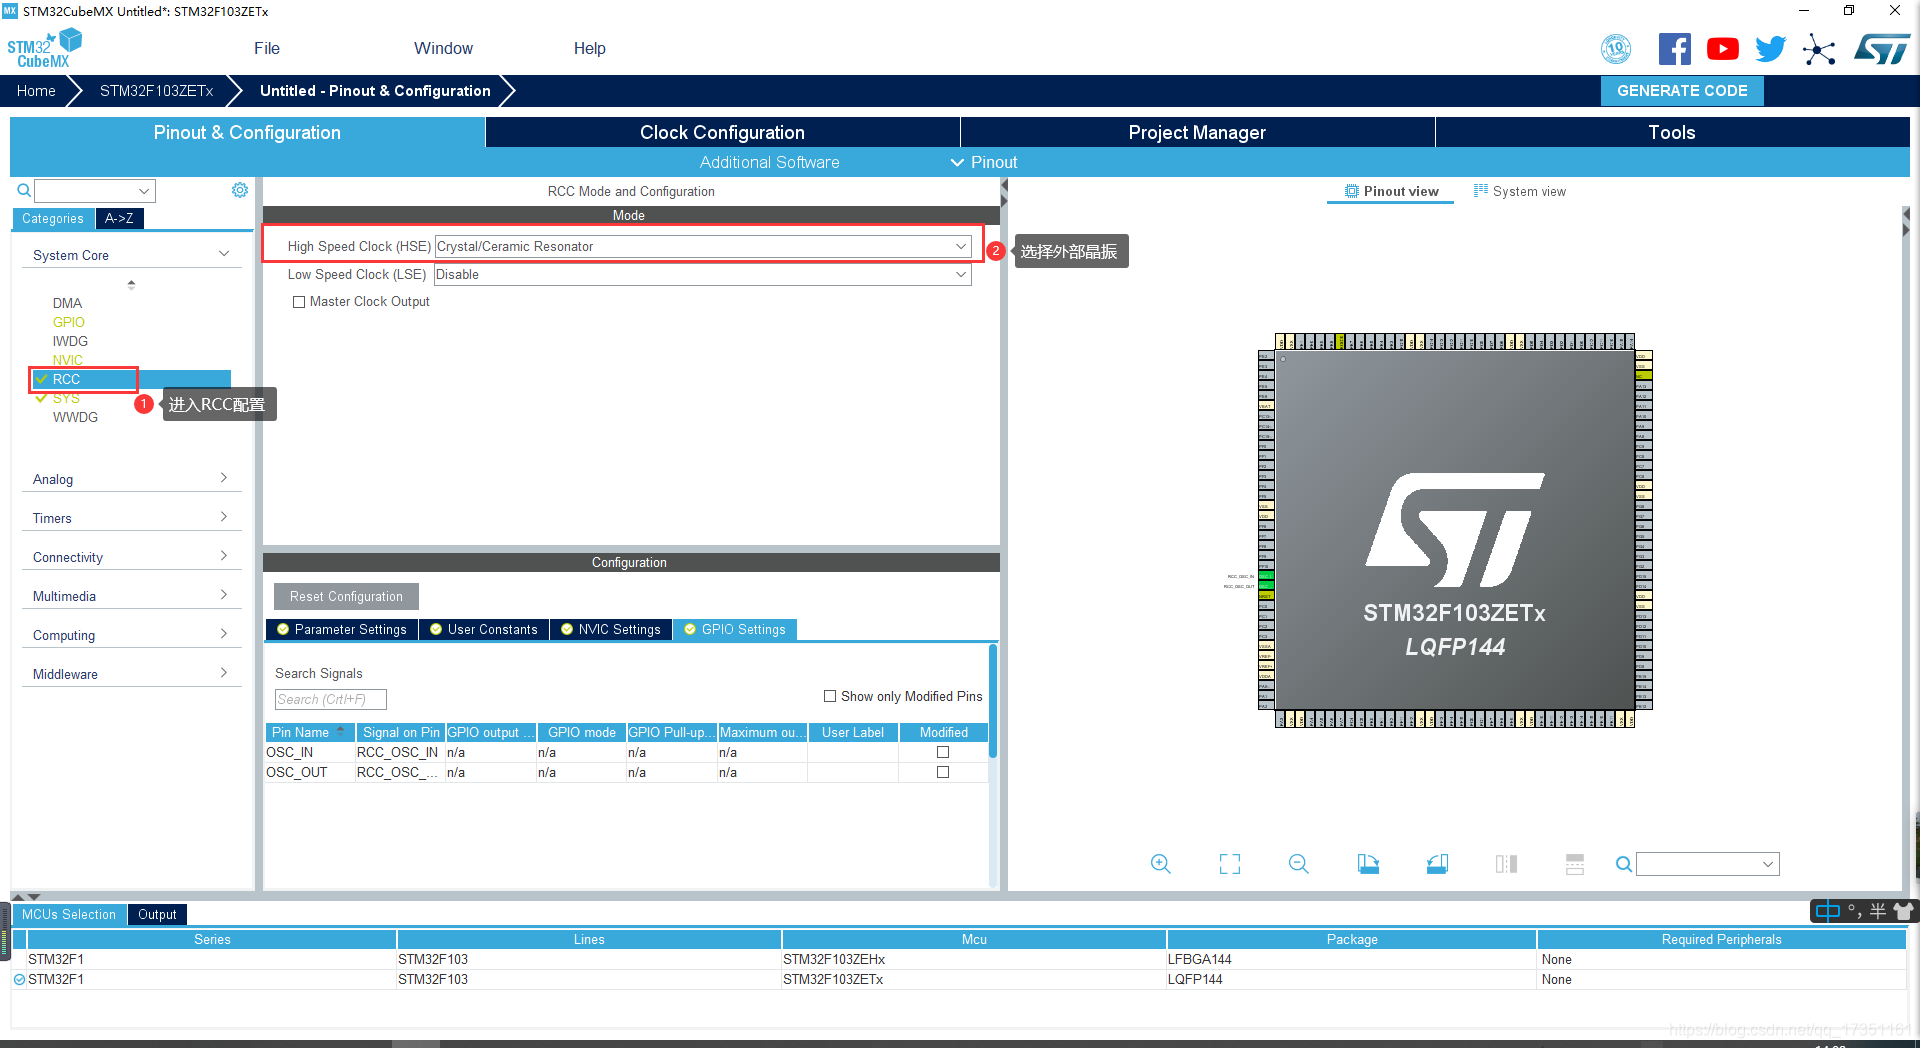Switch to the Project Manager tab
Screen dimensions: 1920x1048
tap(1197, 132)
